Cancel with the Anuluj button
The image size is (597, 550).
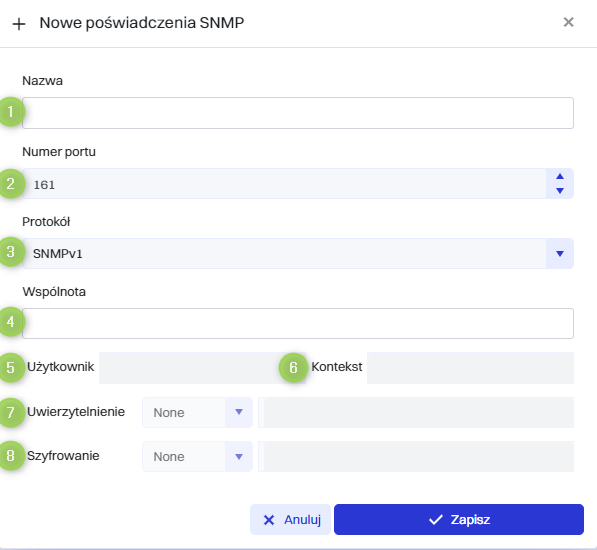[290, 520]
